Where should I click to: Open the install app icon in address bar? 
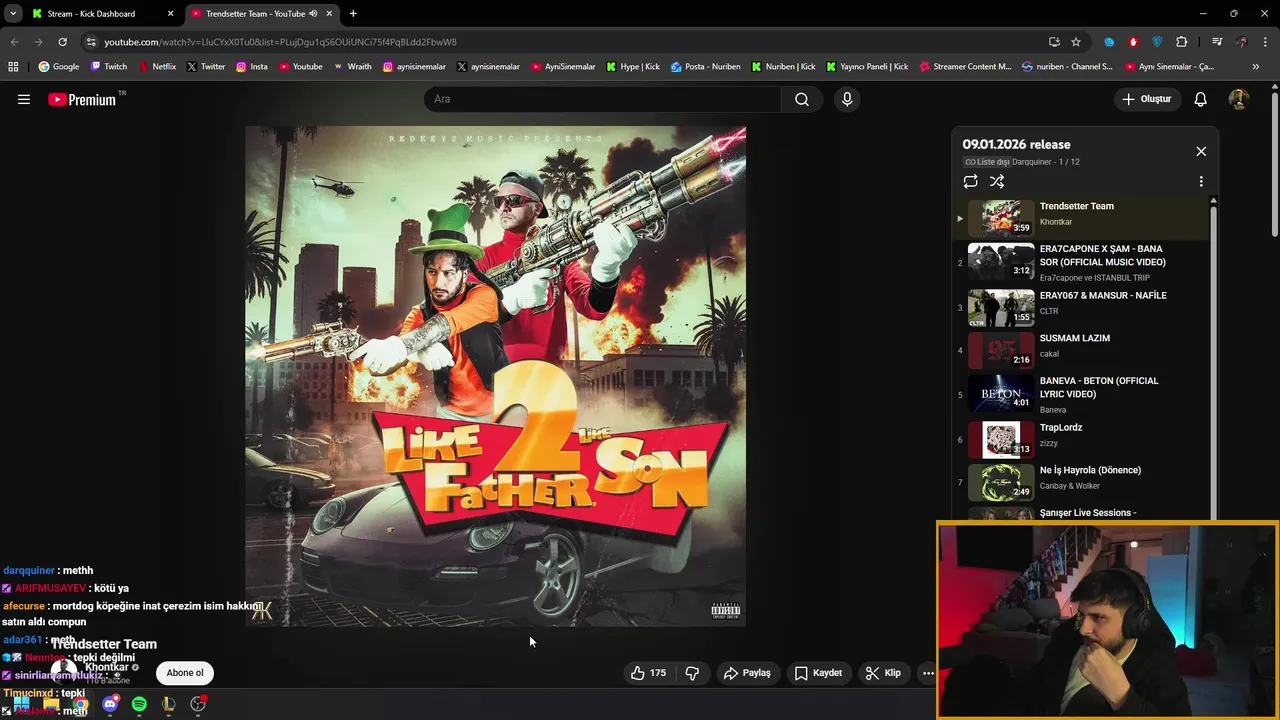click(x=1054, y=42)
